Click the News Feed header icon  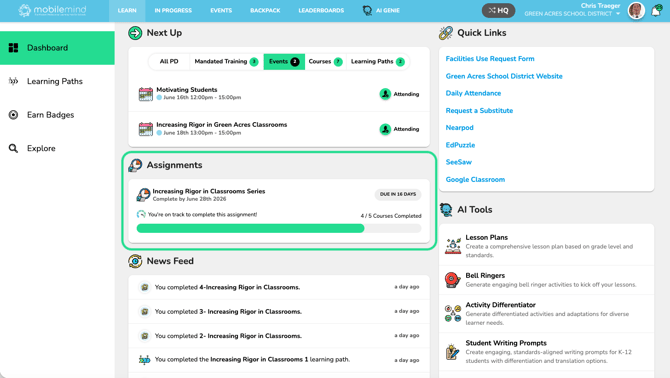point(135,261)
